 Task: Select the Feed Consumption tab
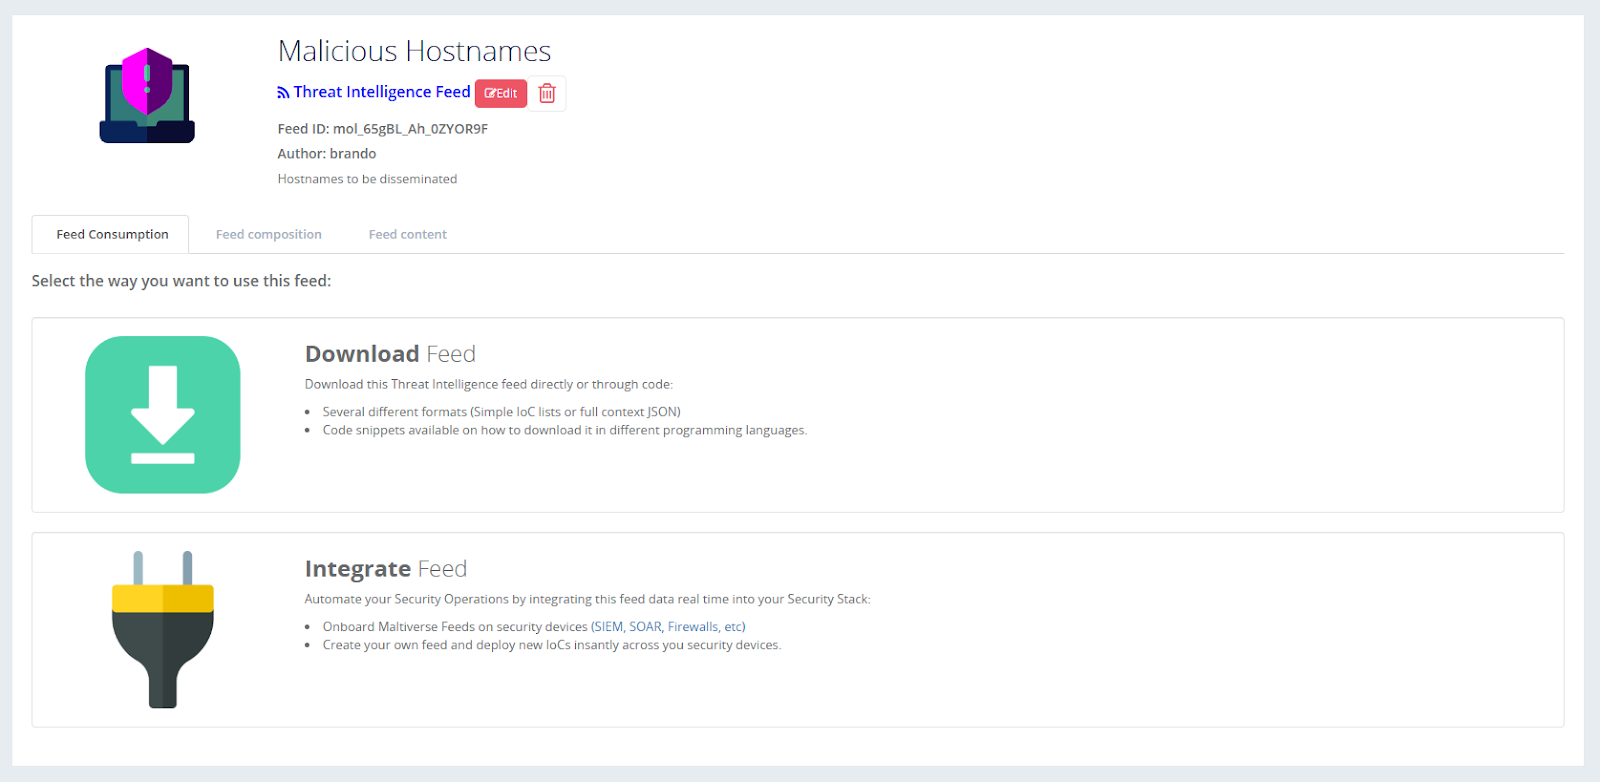click(112, 235)
